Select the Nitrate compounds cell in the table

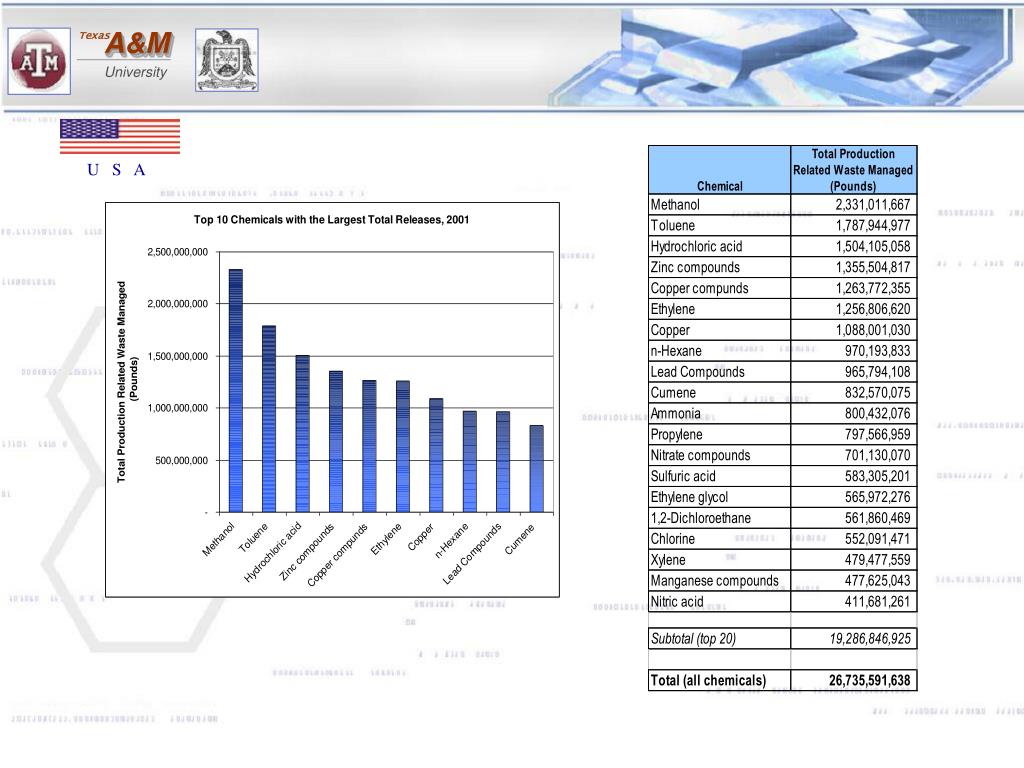coord(720,456)
